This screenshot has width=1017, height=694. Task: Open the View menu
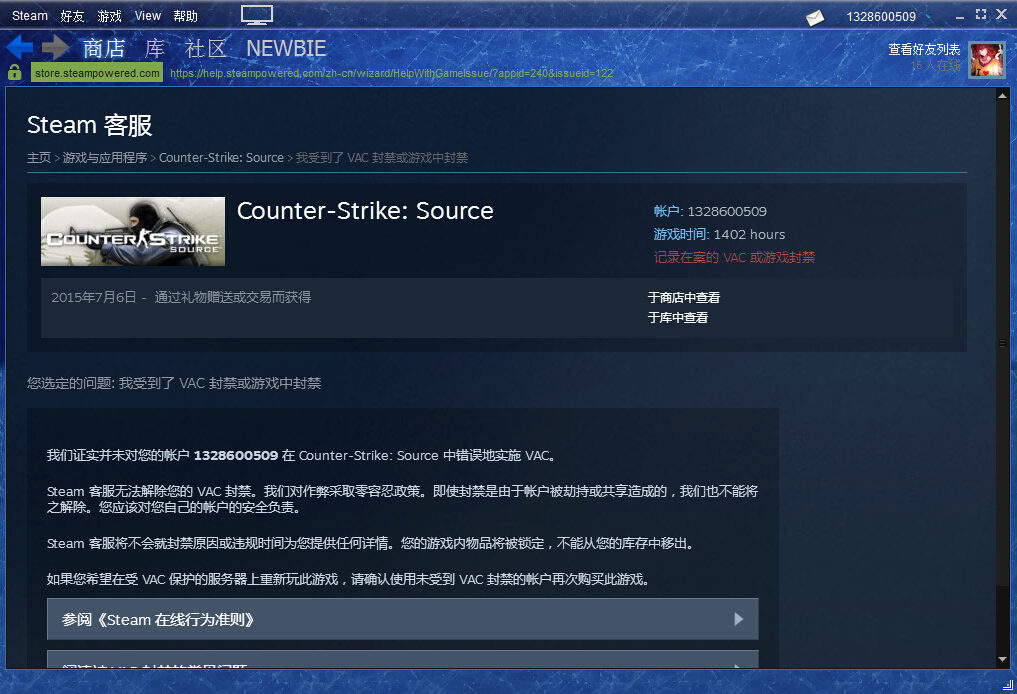(x=148, y=16)
